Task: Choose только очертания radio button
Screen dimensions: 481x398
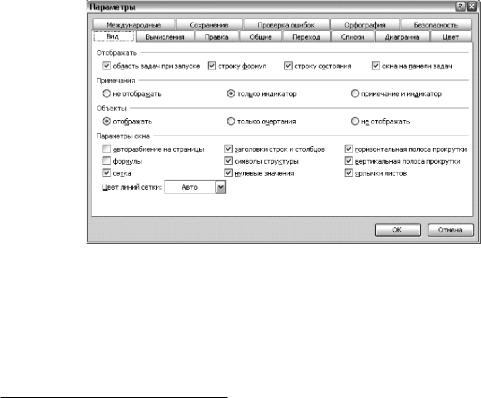Action: pyautogui.click(x=231, y=121)
